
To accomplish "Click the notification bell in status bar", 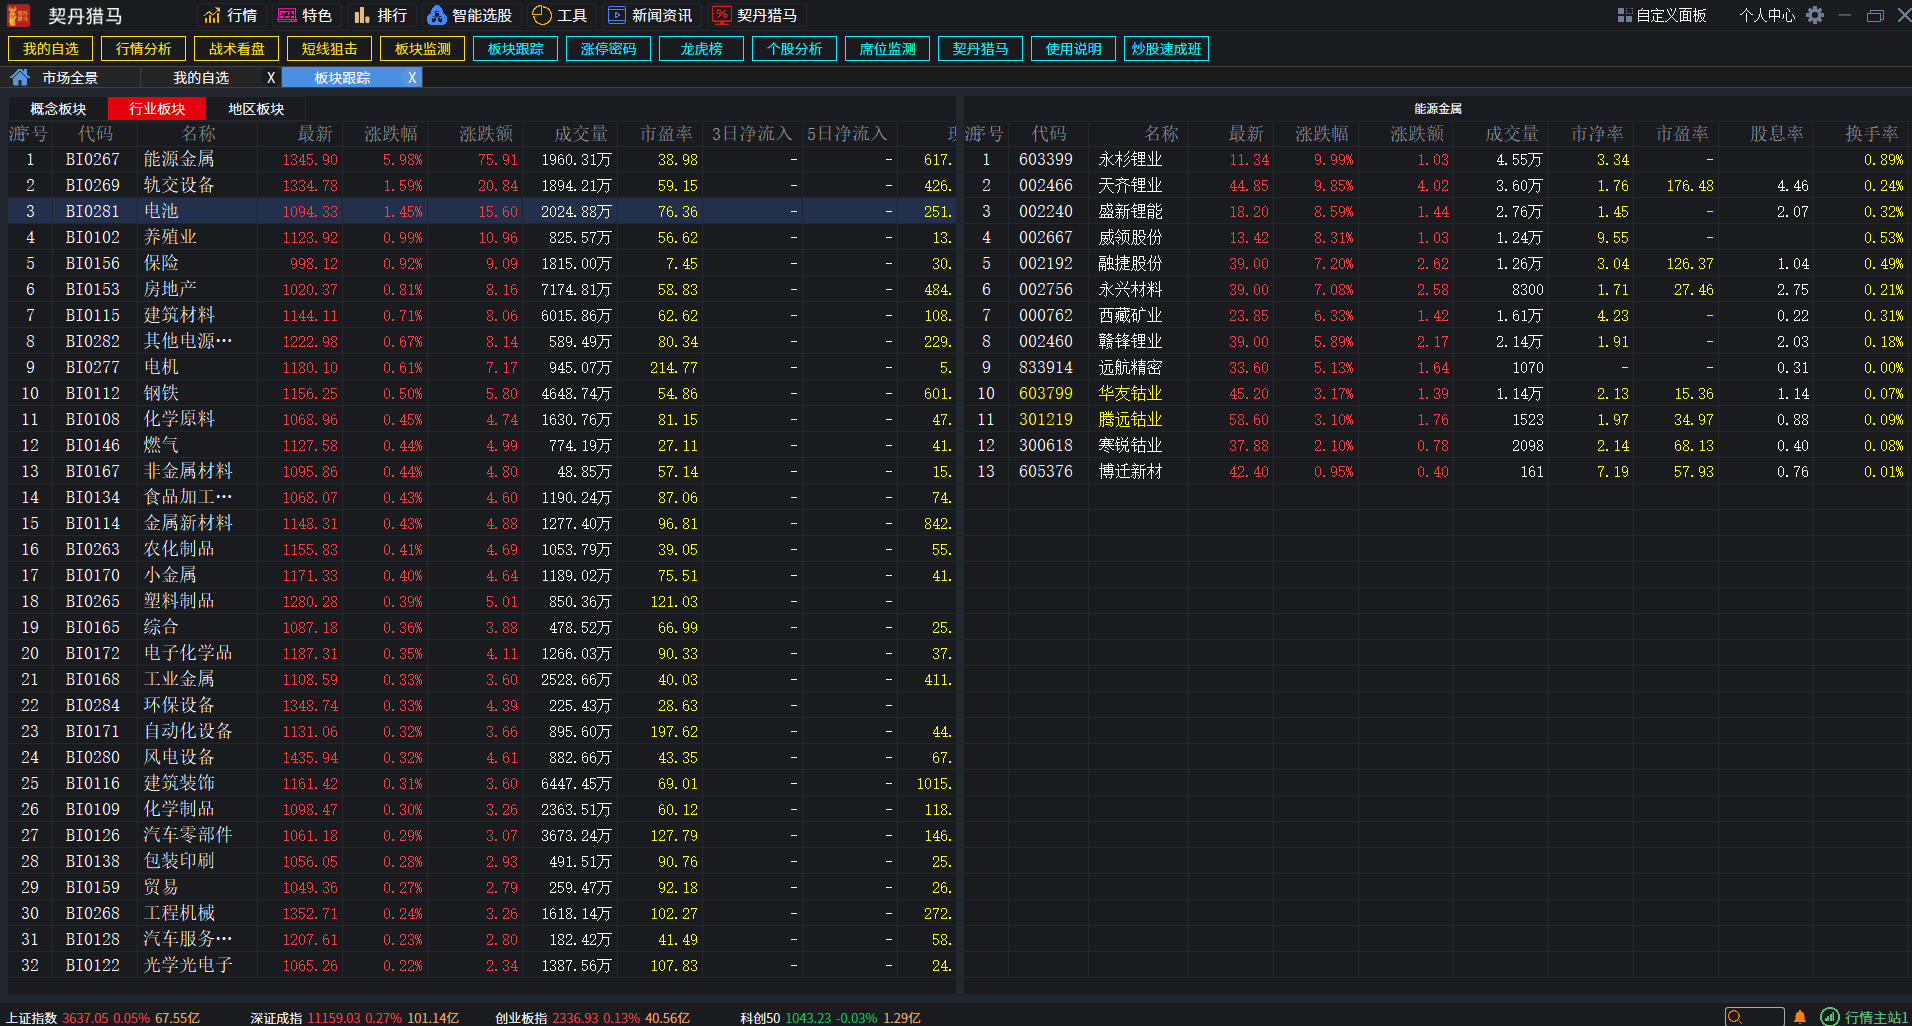I will (x=1800, y=1016).
